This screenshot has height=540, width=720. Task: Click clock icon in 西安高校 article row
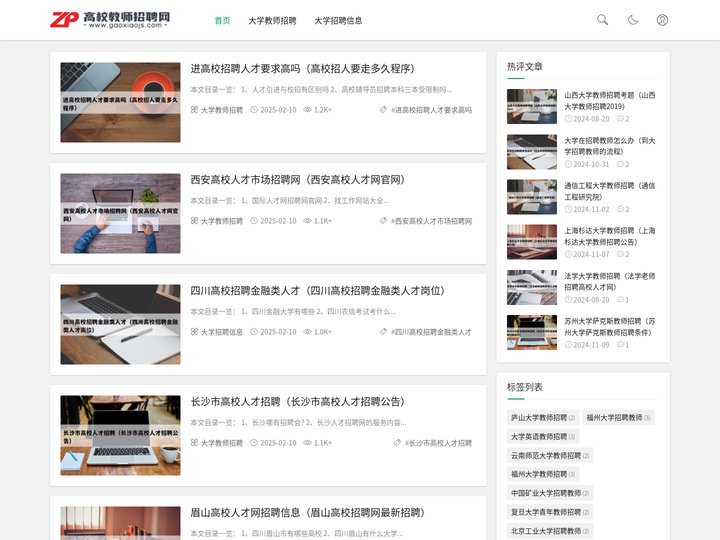click(x=254, y=221)
